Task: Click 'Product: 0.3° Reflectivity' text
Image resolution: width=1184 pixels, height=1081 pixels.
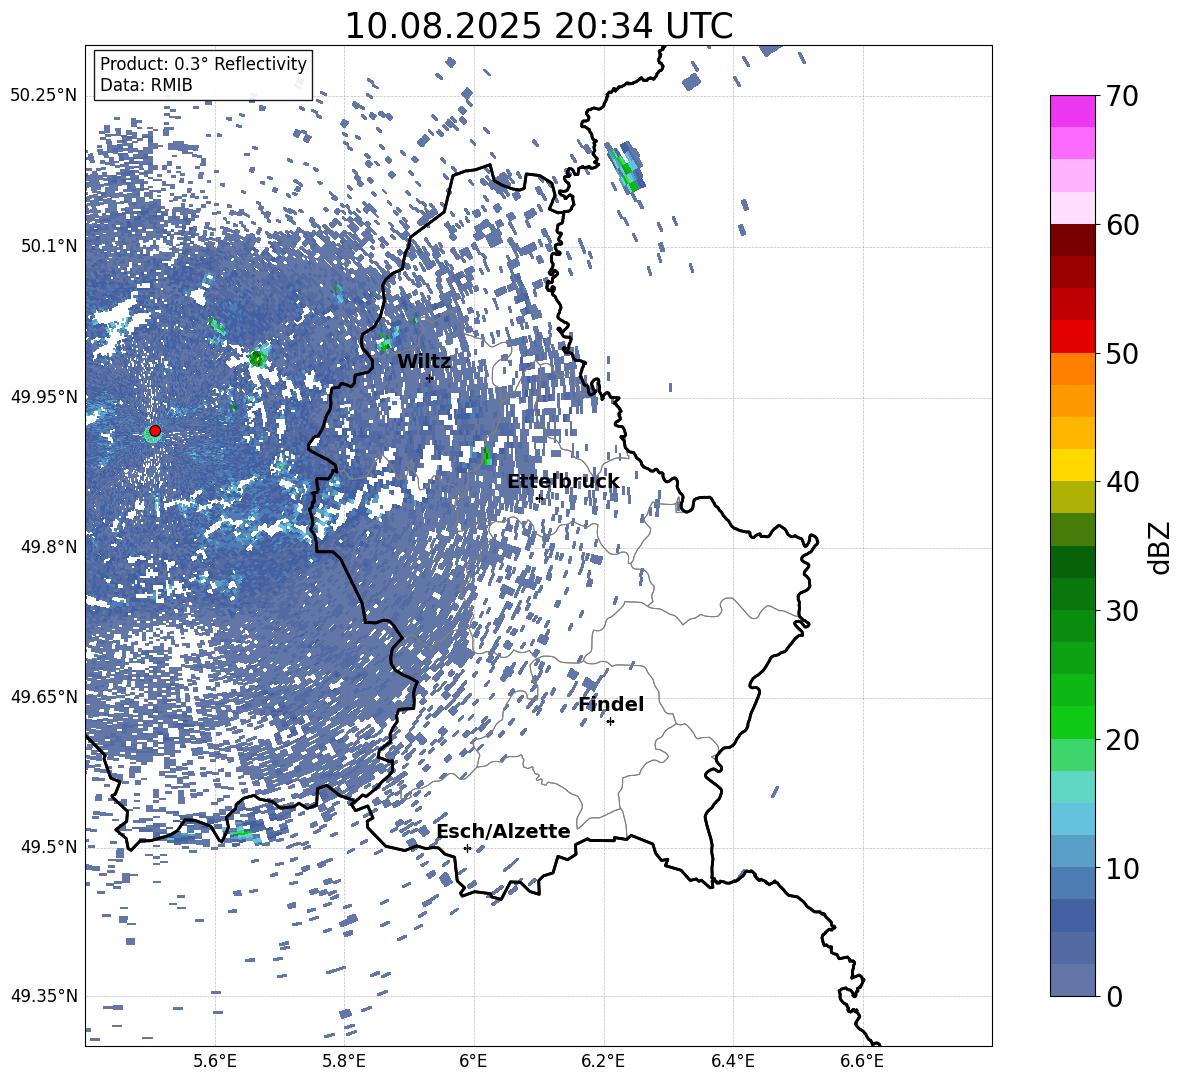Action: click(203, 64)
